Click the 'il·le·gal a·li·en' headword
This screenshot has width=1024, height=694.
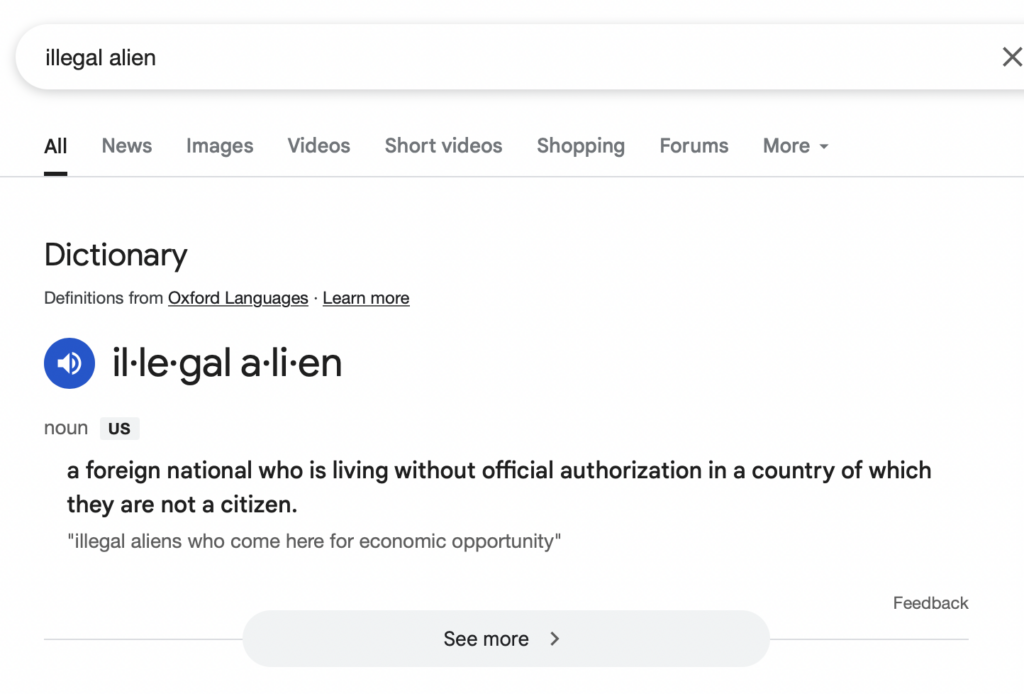point(227,363)
